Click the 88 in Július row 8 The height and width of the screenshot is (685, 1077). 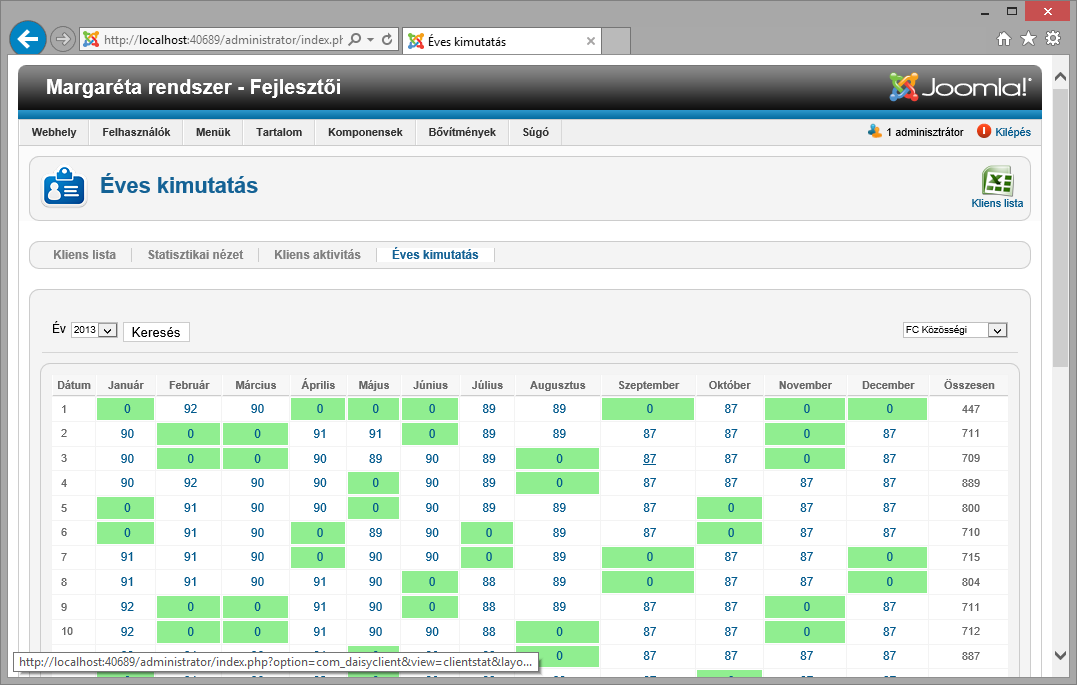pos(488,582)
